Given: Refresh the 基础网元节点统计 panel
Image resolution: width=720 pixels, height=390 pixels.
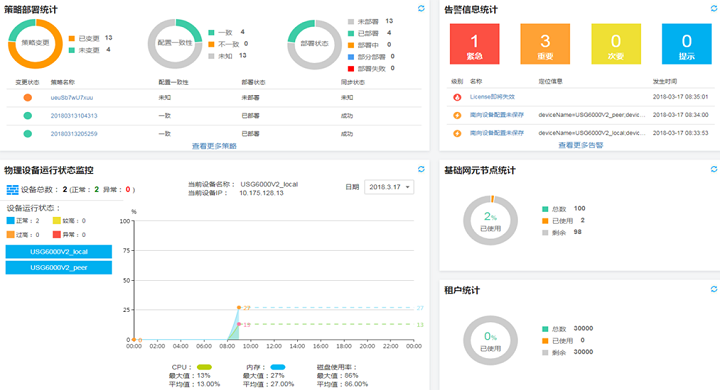Looking at the screenshot, I should click(714, 169).
